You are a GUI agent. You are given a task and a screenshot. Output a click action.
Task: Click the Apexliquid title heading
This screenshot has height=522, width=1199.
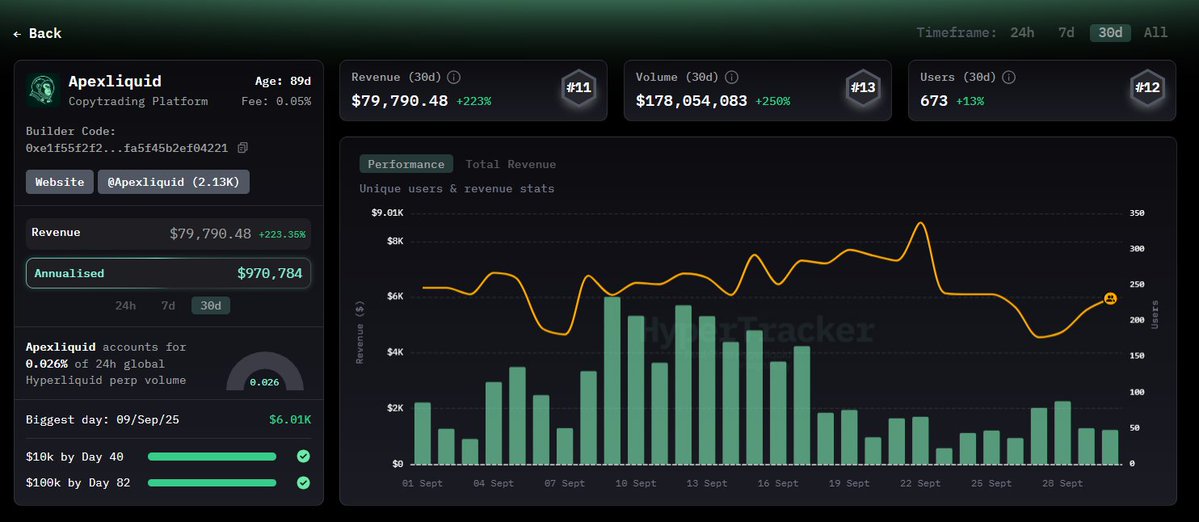[115, 81]
